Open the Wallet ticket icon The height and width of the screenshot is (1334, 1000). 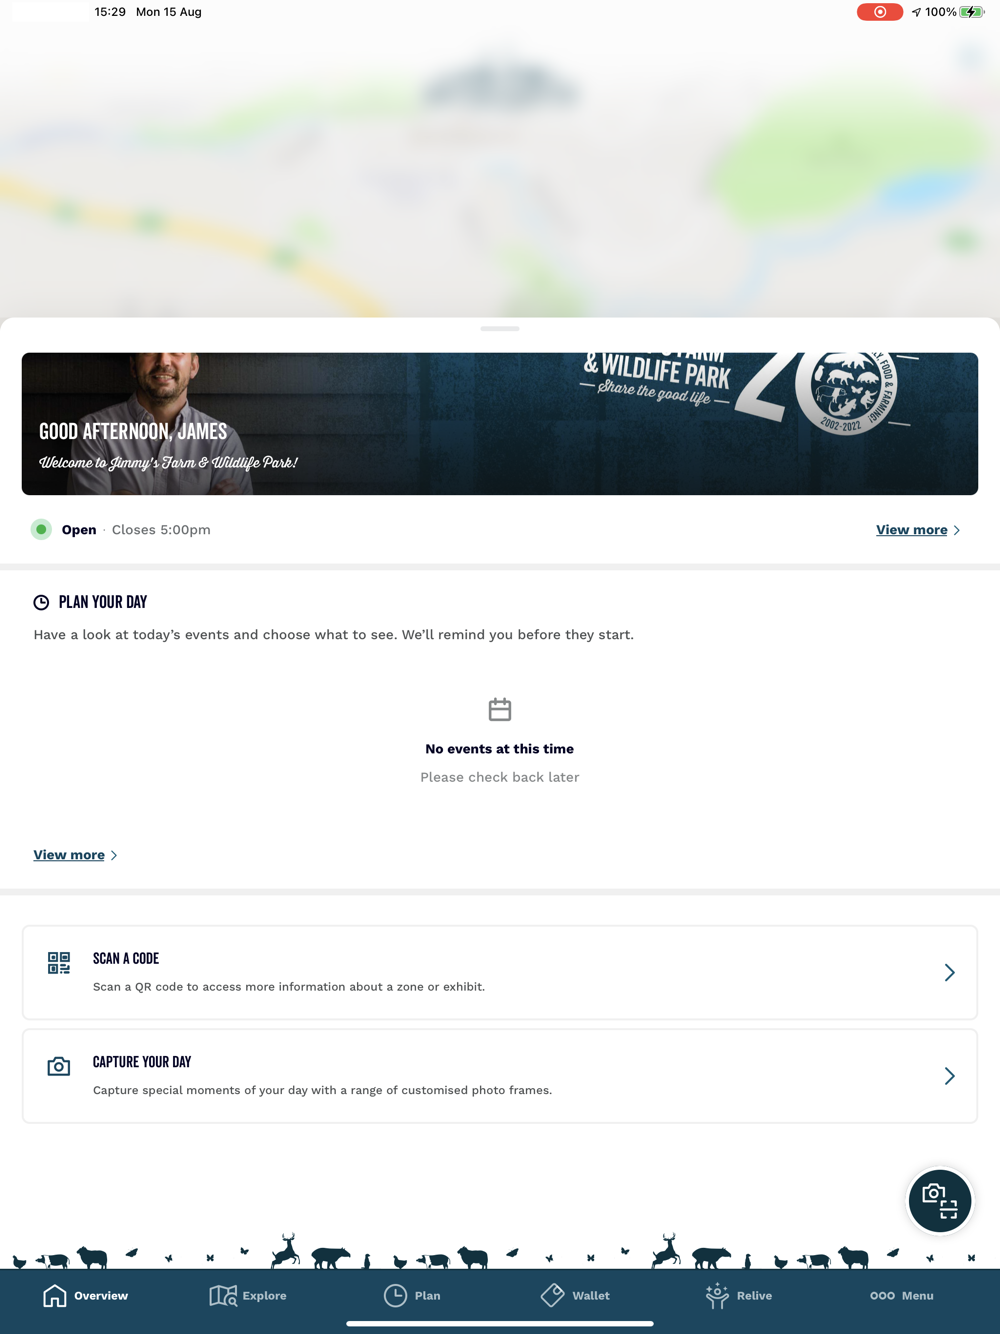tap(552, 1295)
